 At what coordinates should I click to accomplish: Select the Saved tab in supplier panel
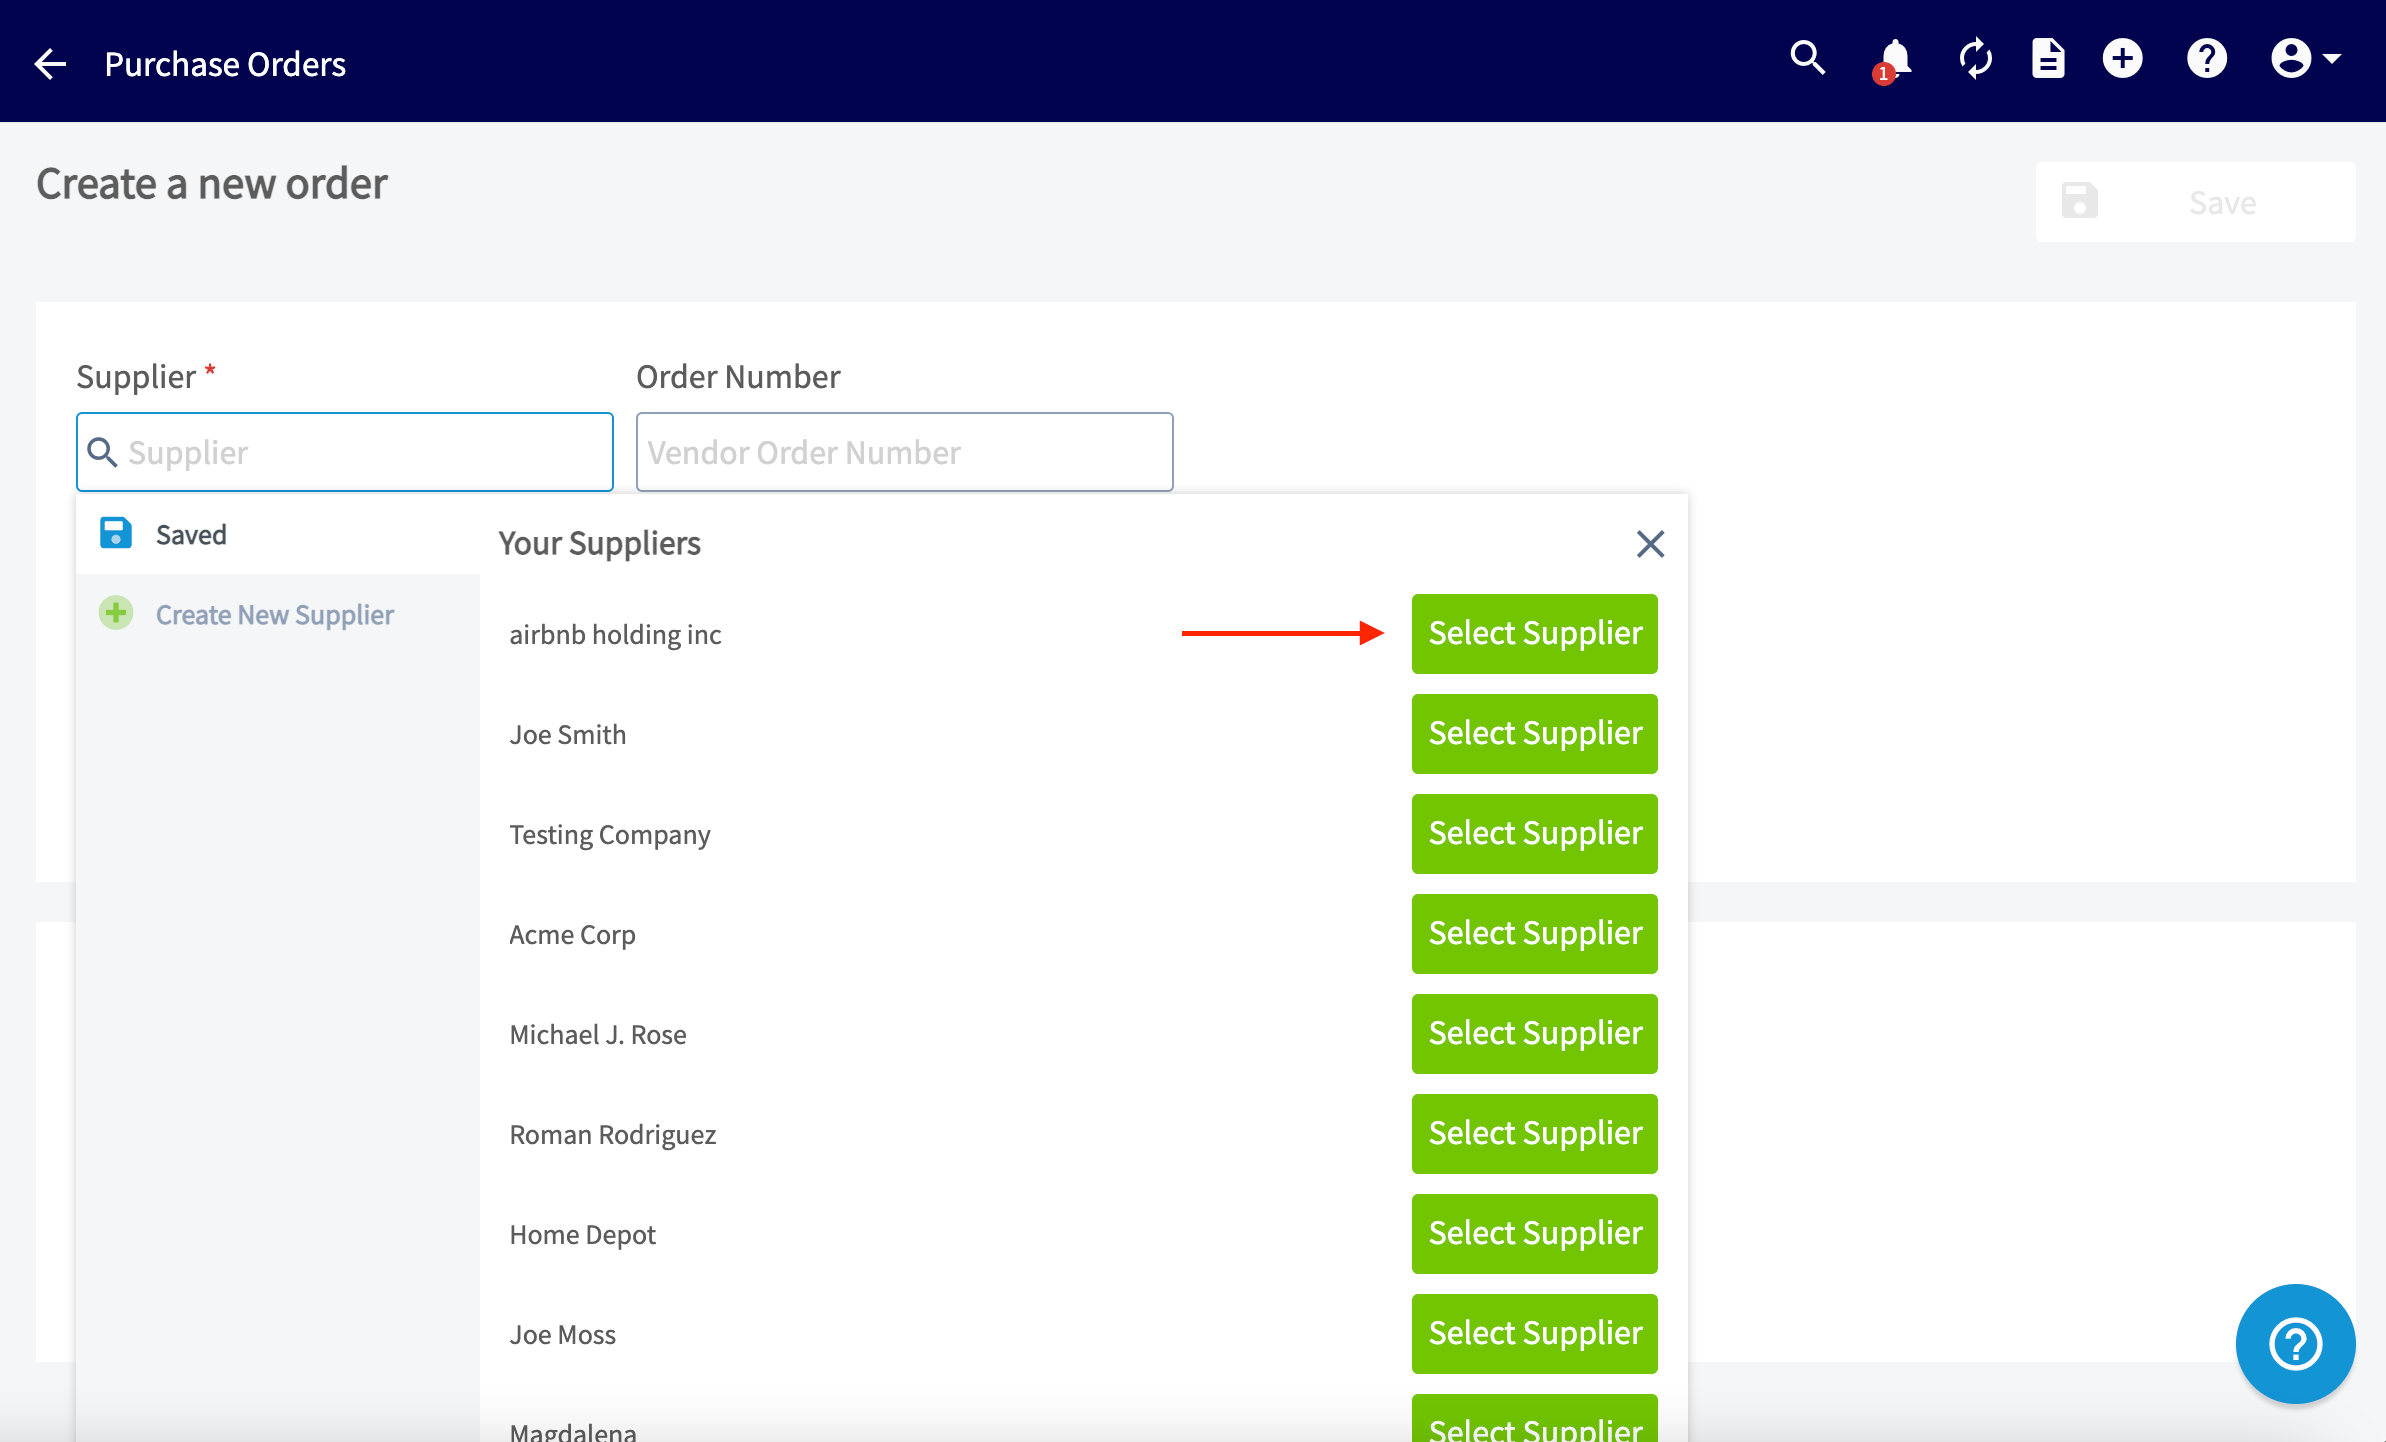pos(278,534)
